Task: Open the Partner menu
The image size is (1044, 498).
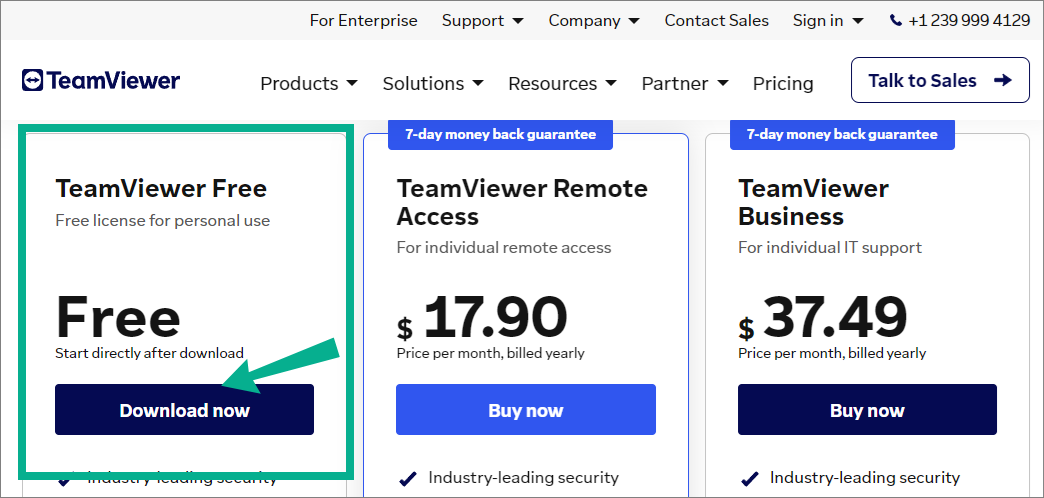Action: click(x=684, y=84)
